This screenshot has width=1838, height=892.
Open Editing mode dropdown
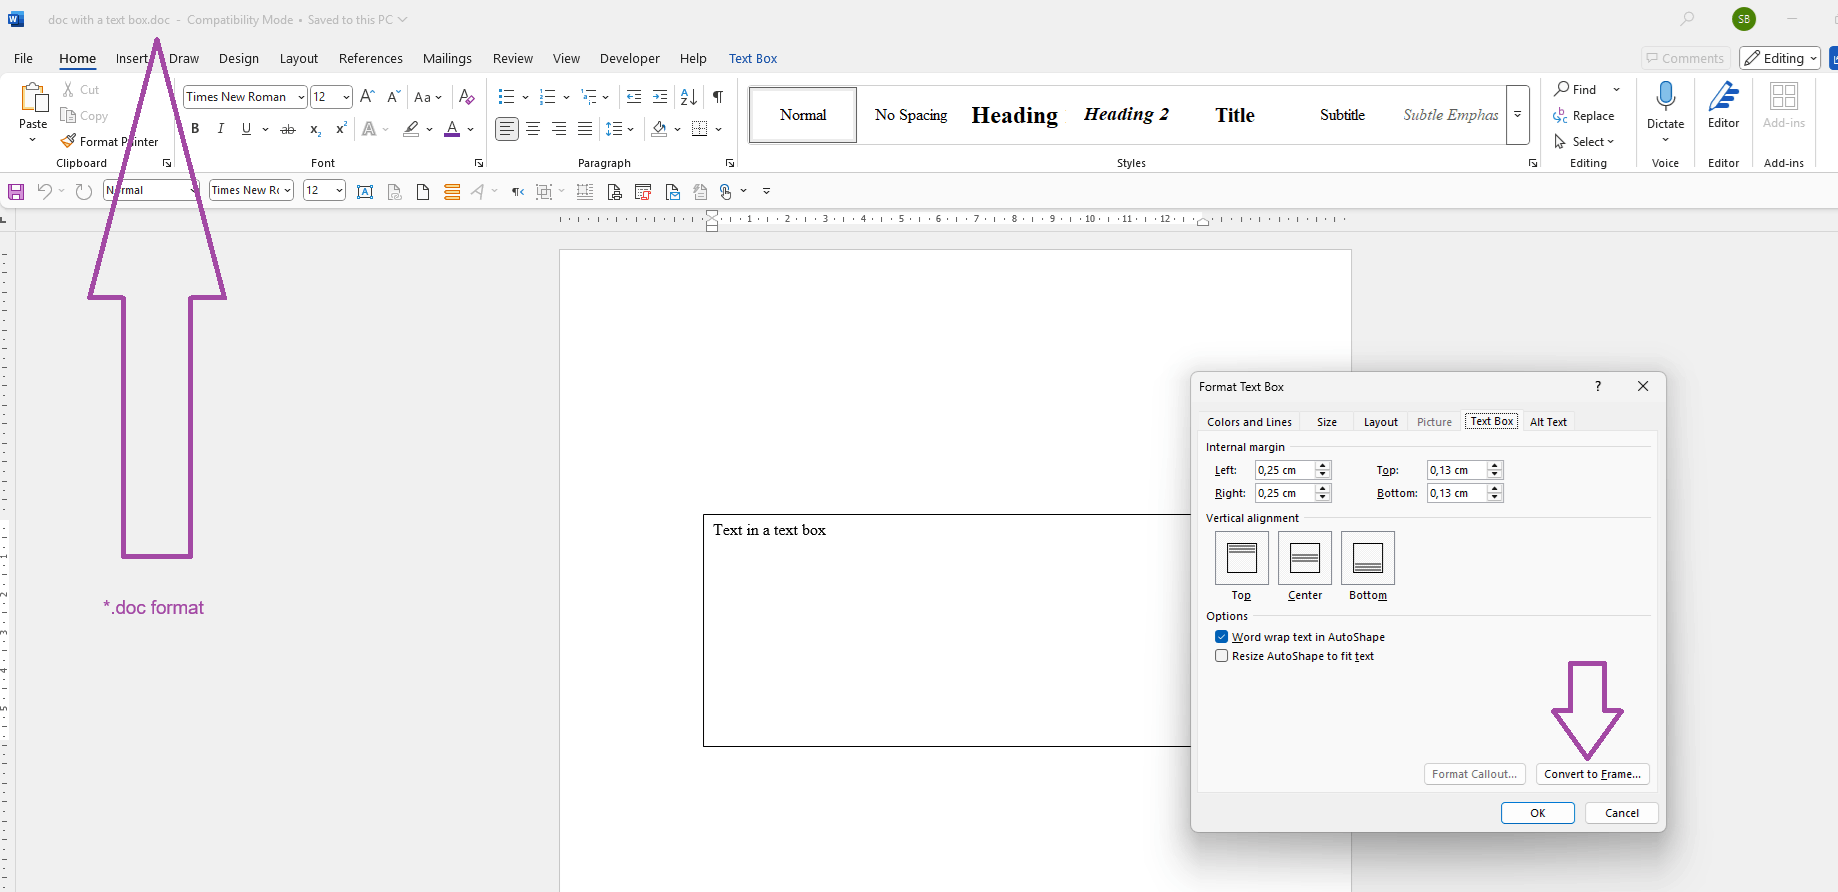coord(1780,58)
